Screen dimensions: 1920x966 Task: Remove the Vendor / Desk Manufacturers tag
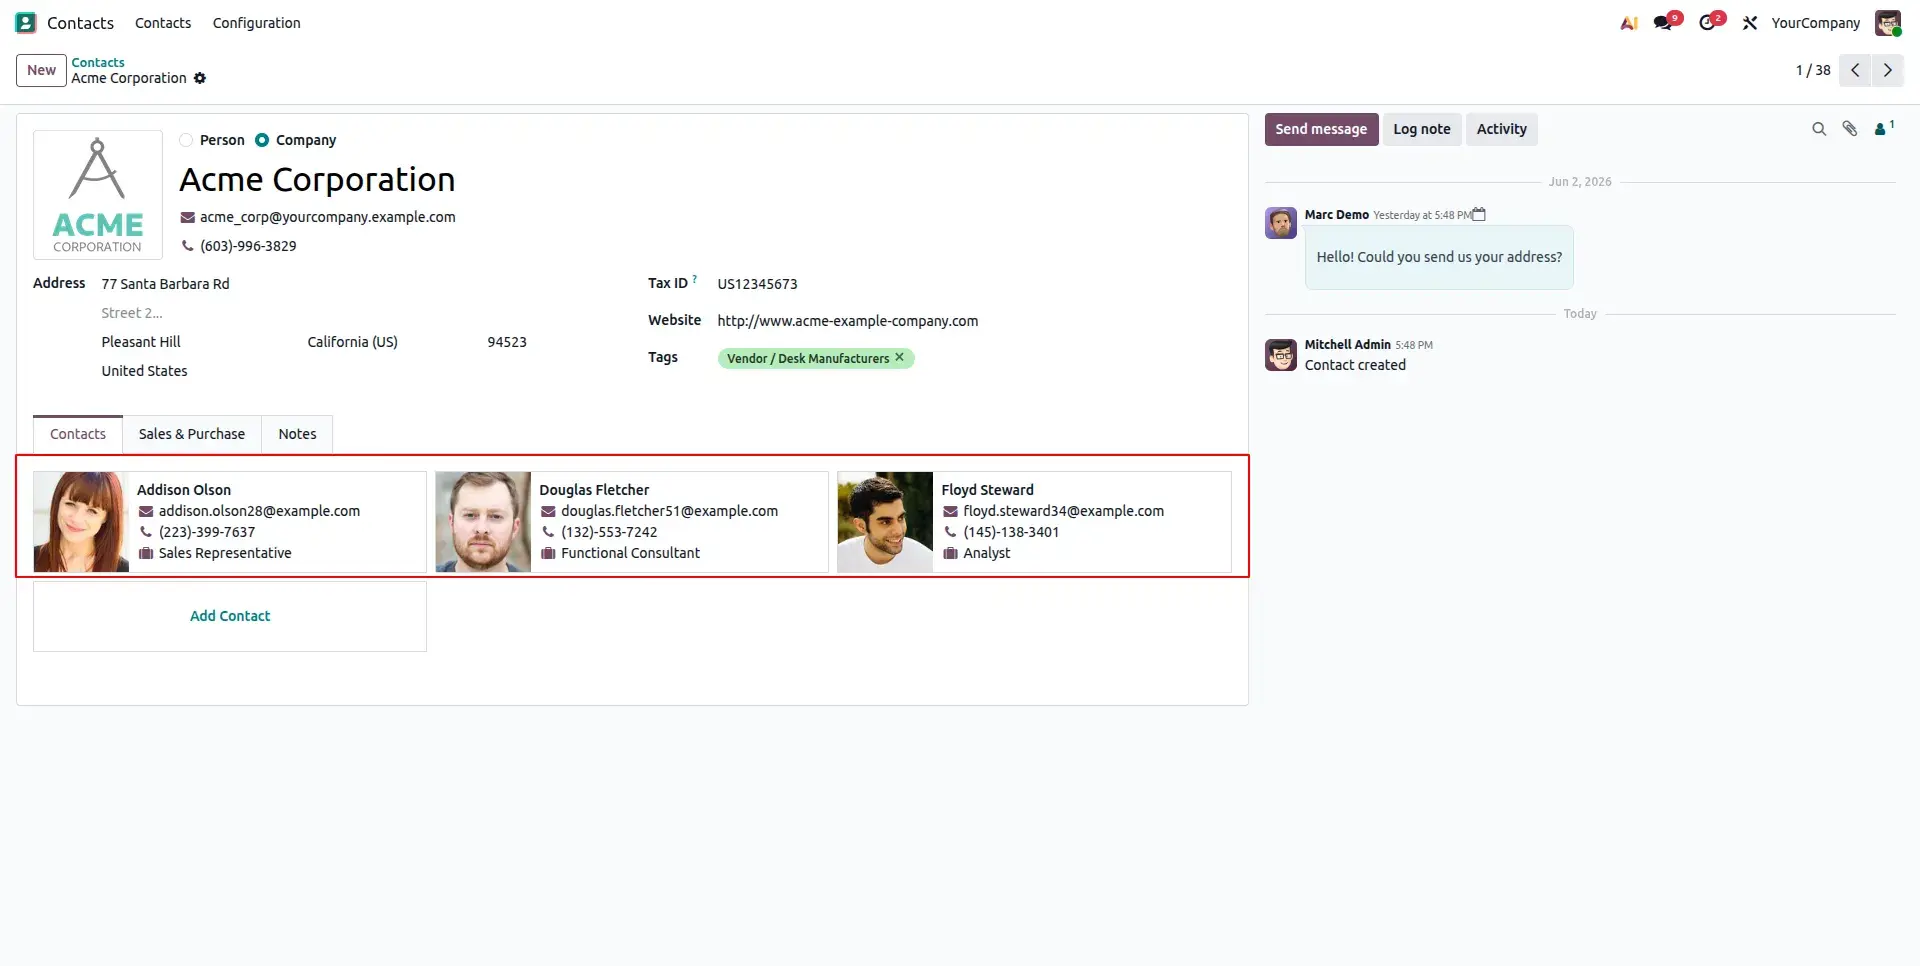[x=899, y=357]
